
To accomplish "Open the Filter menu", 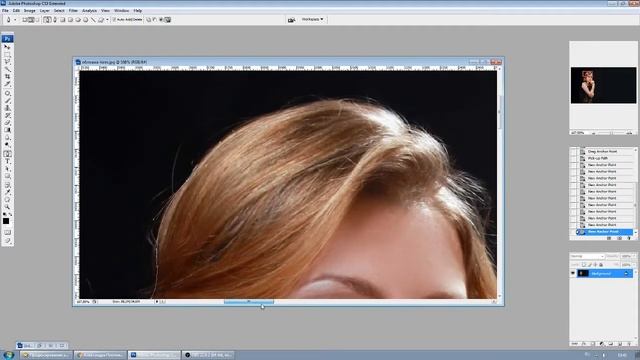I will 73,11.
